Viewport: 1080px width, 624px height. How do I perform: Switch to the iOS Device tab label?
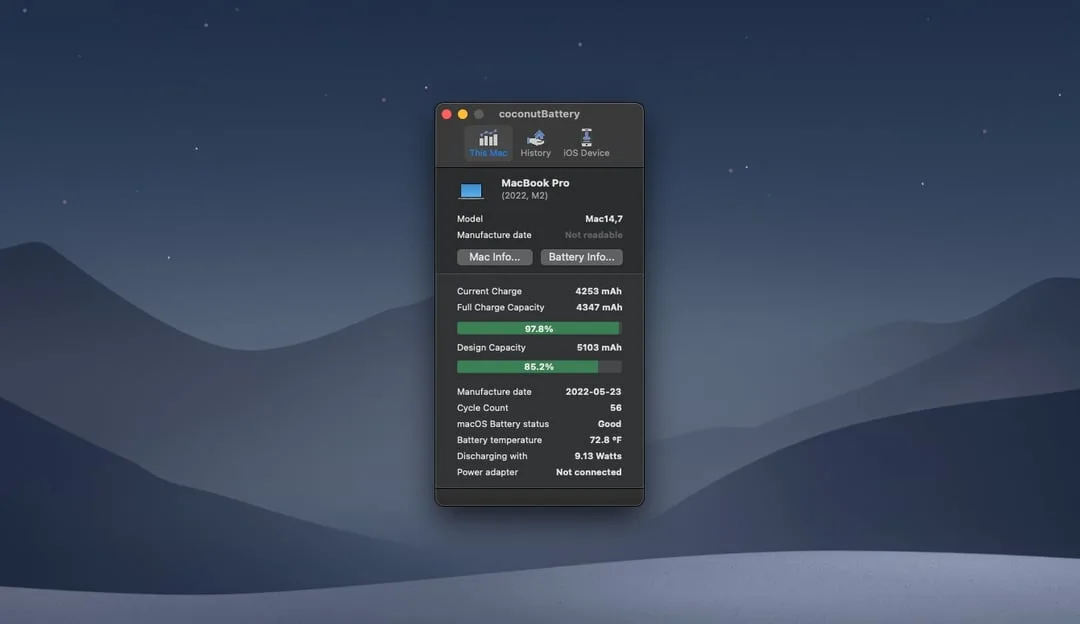tap(586, 153)
